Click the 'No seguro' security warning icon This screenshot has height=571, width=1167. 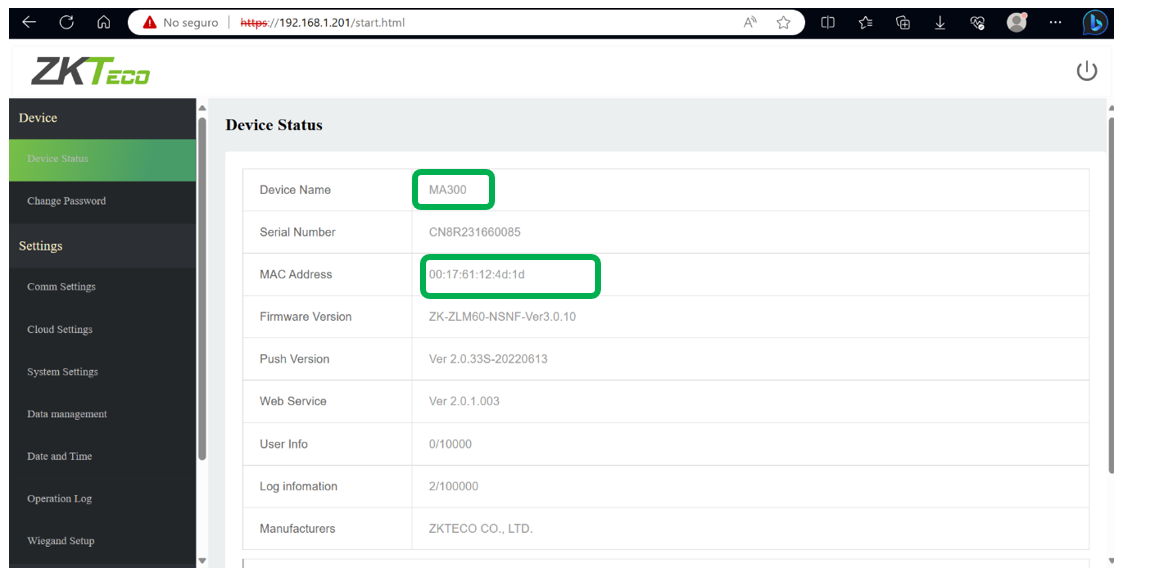150,22
